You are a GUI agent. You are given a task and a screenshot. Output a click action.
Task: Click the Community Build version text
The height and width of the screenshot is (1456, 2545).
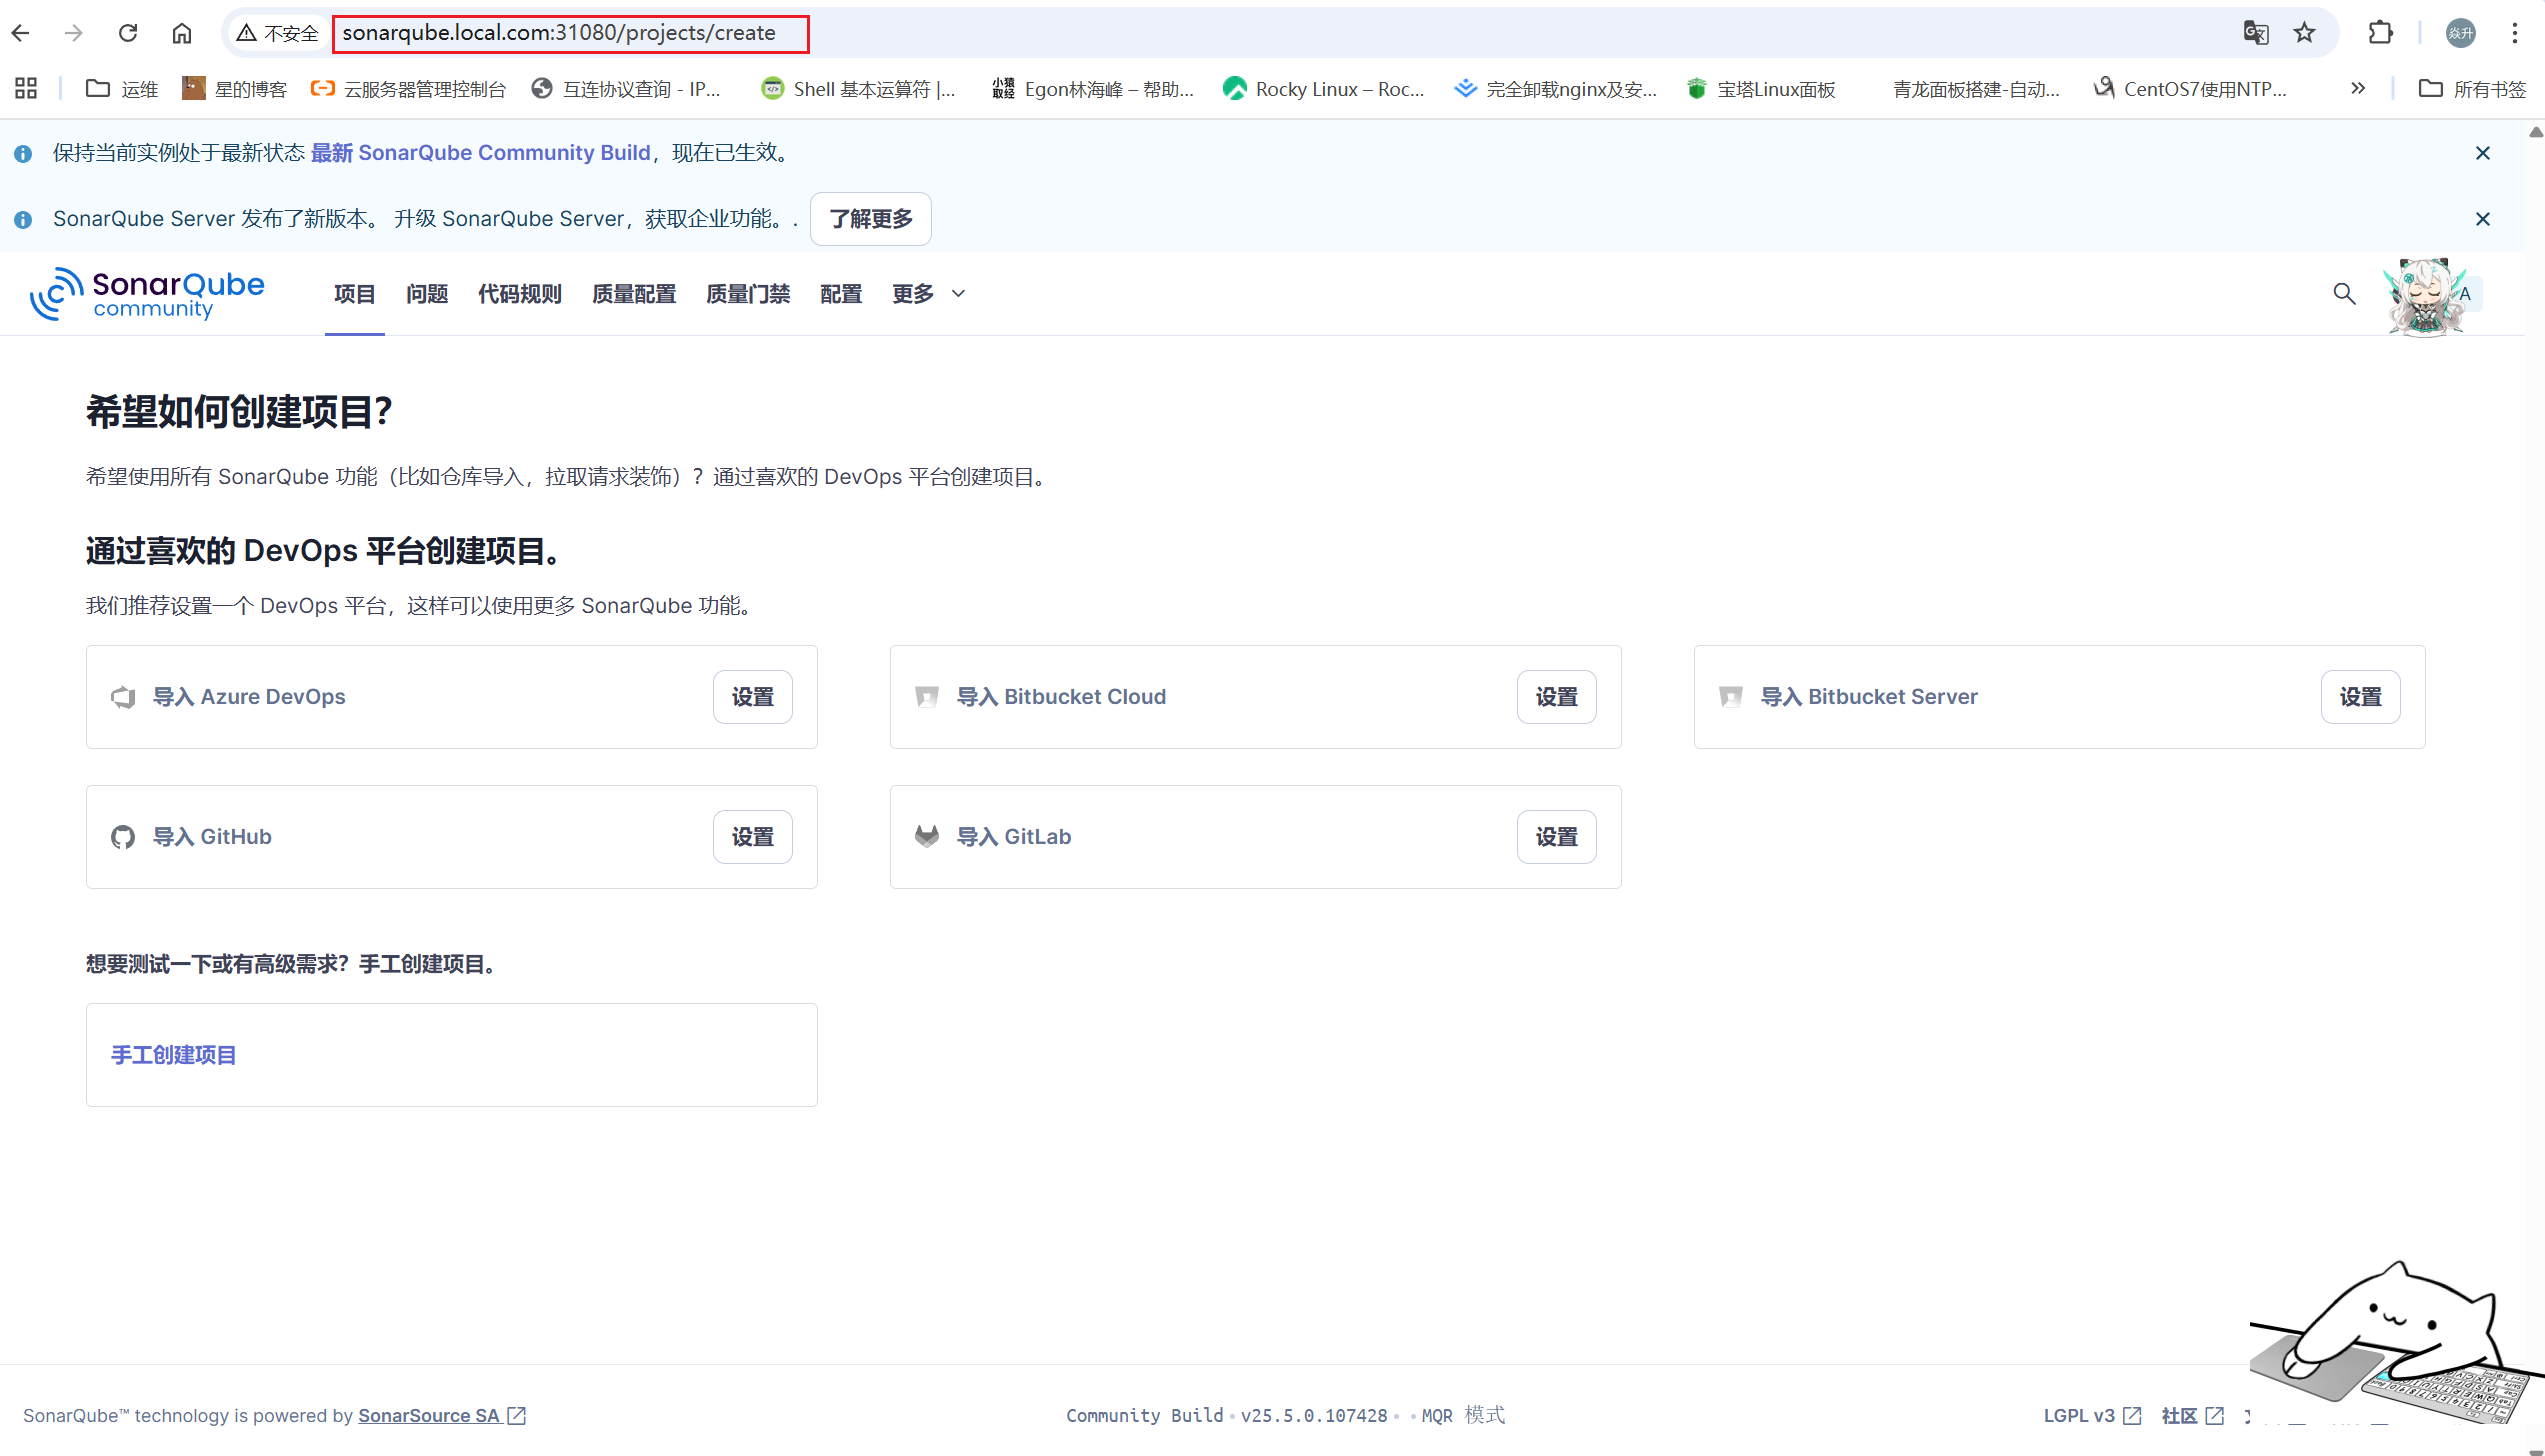click(1226, 1415)
